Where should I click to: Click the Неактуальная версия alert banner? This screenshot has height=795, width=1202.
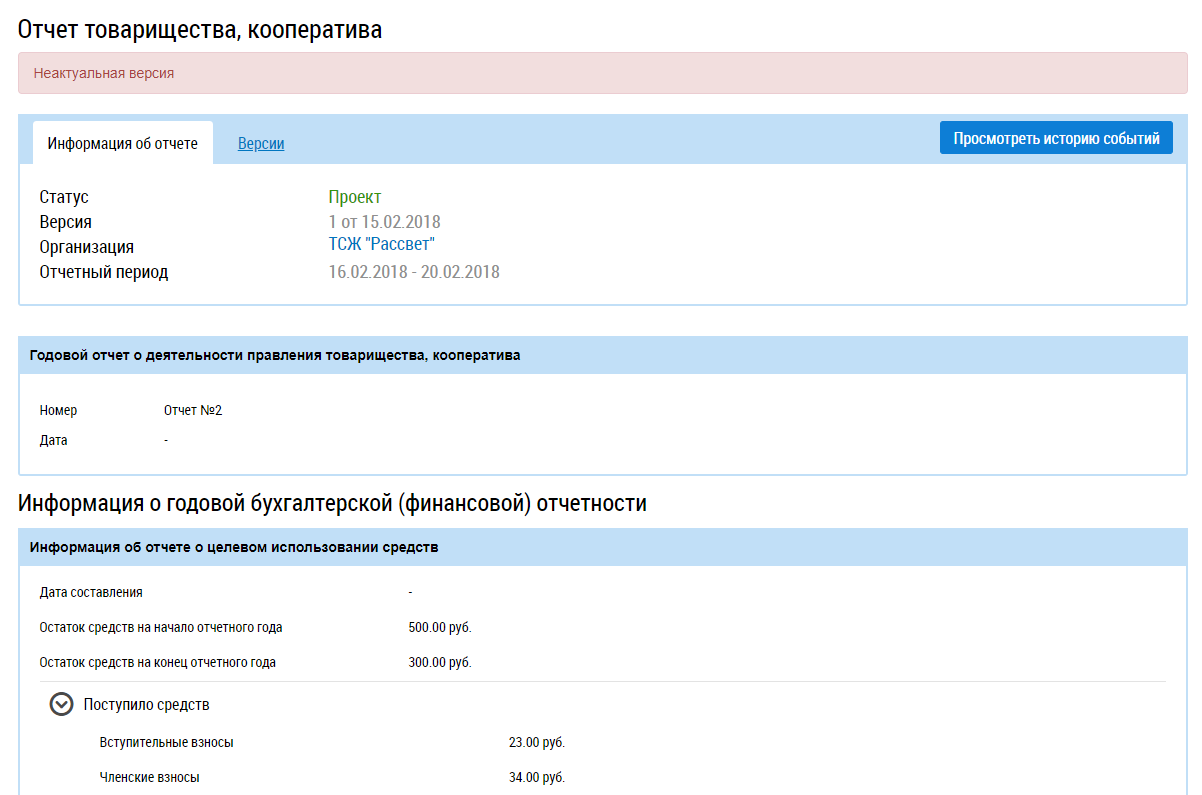pyautogui.click(x=602, y=73)
